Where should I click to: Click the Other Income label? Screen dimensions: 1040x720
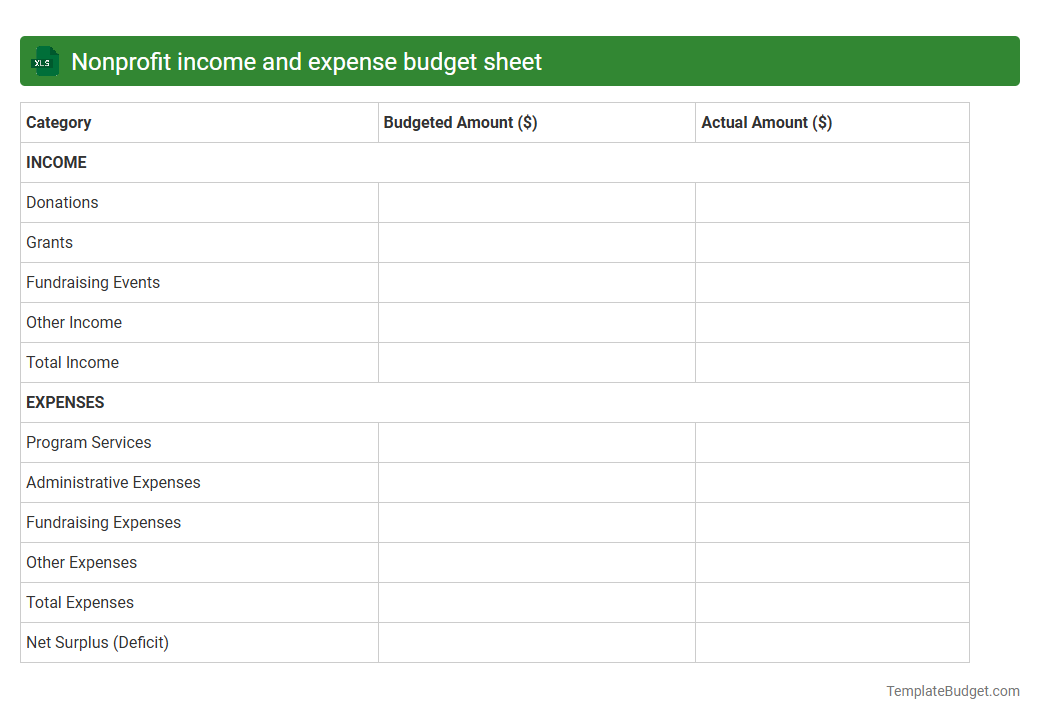[x=74, y=322]
